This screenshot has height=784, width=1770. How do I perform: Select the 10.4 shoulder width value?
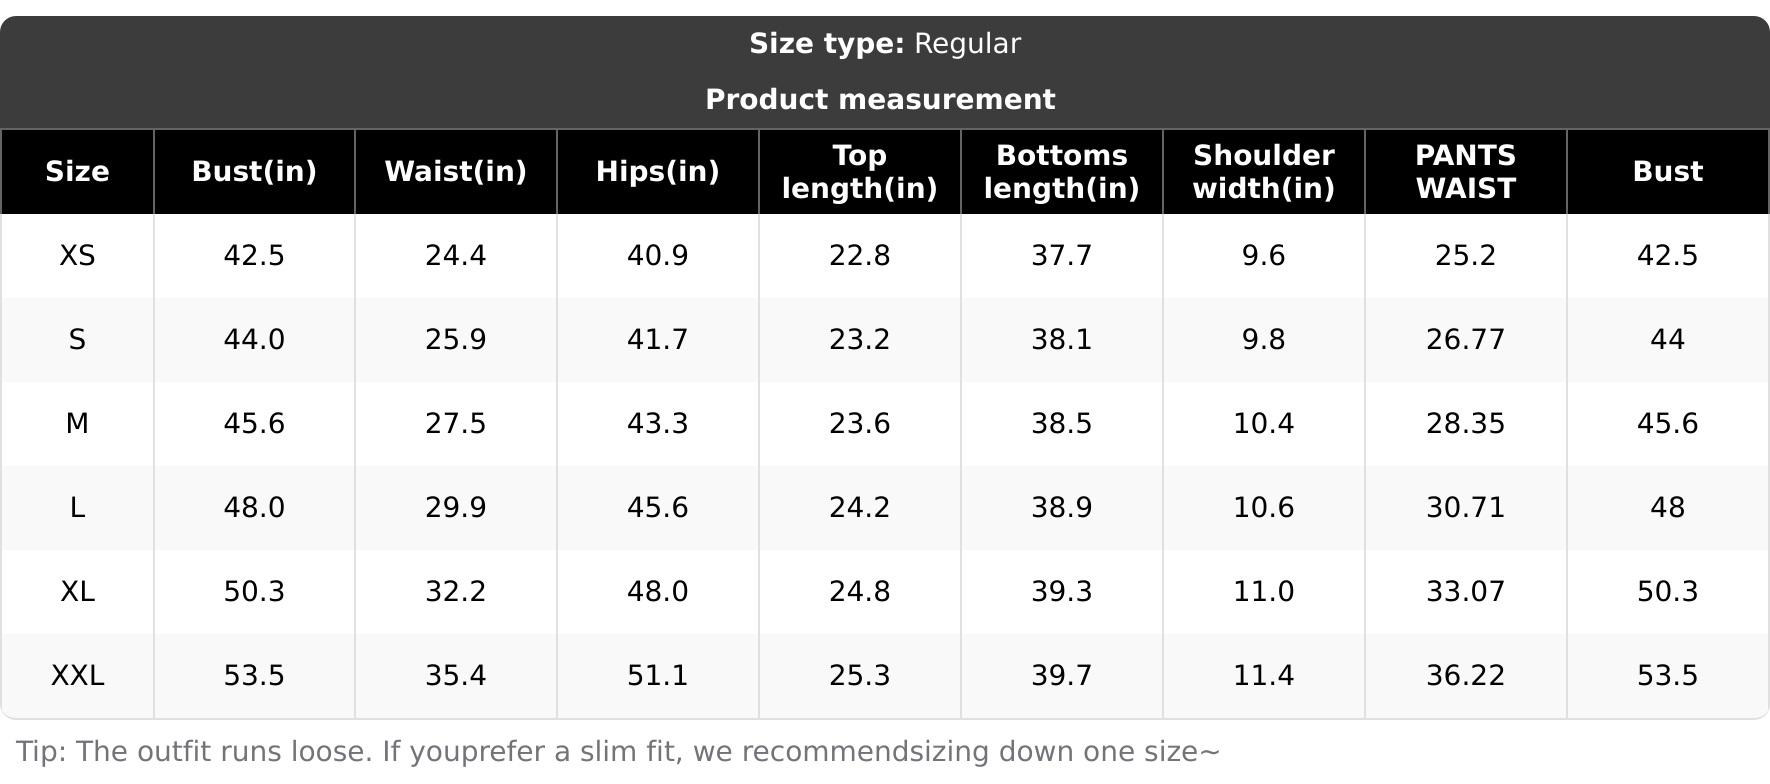(x=1264, y=424)
